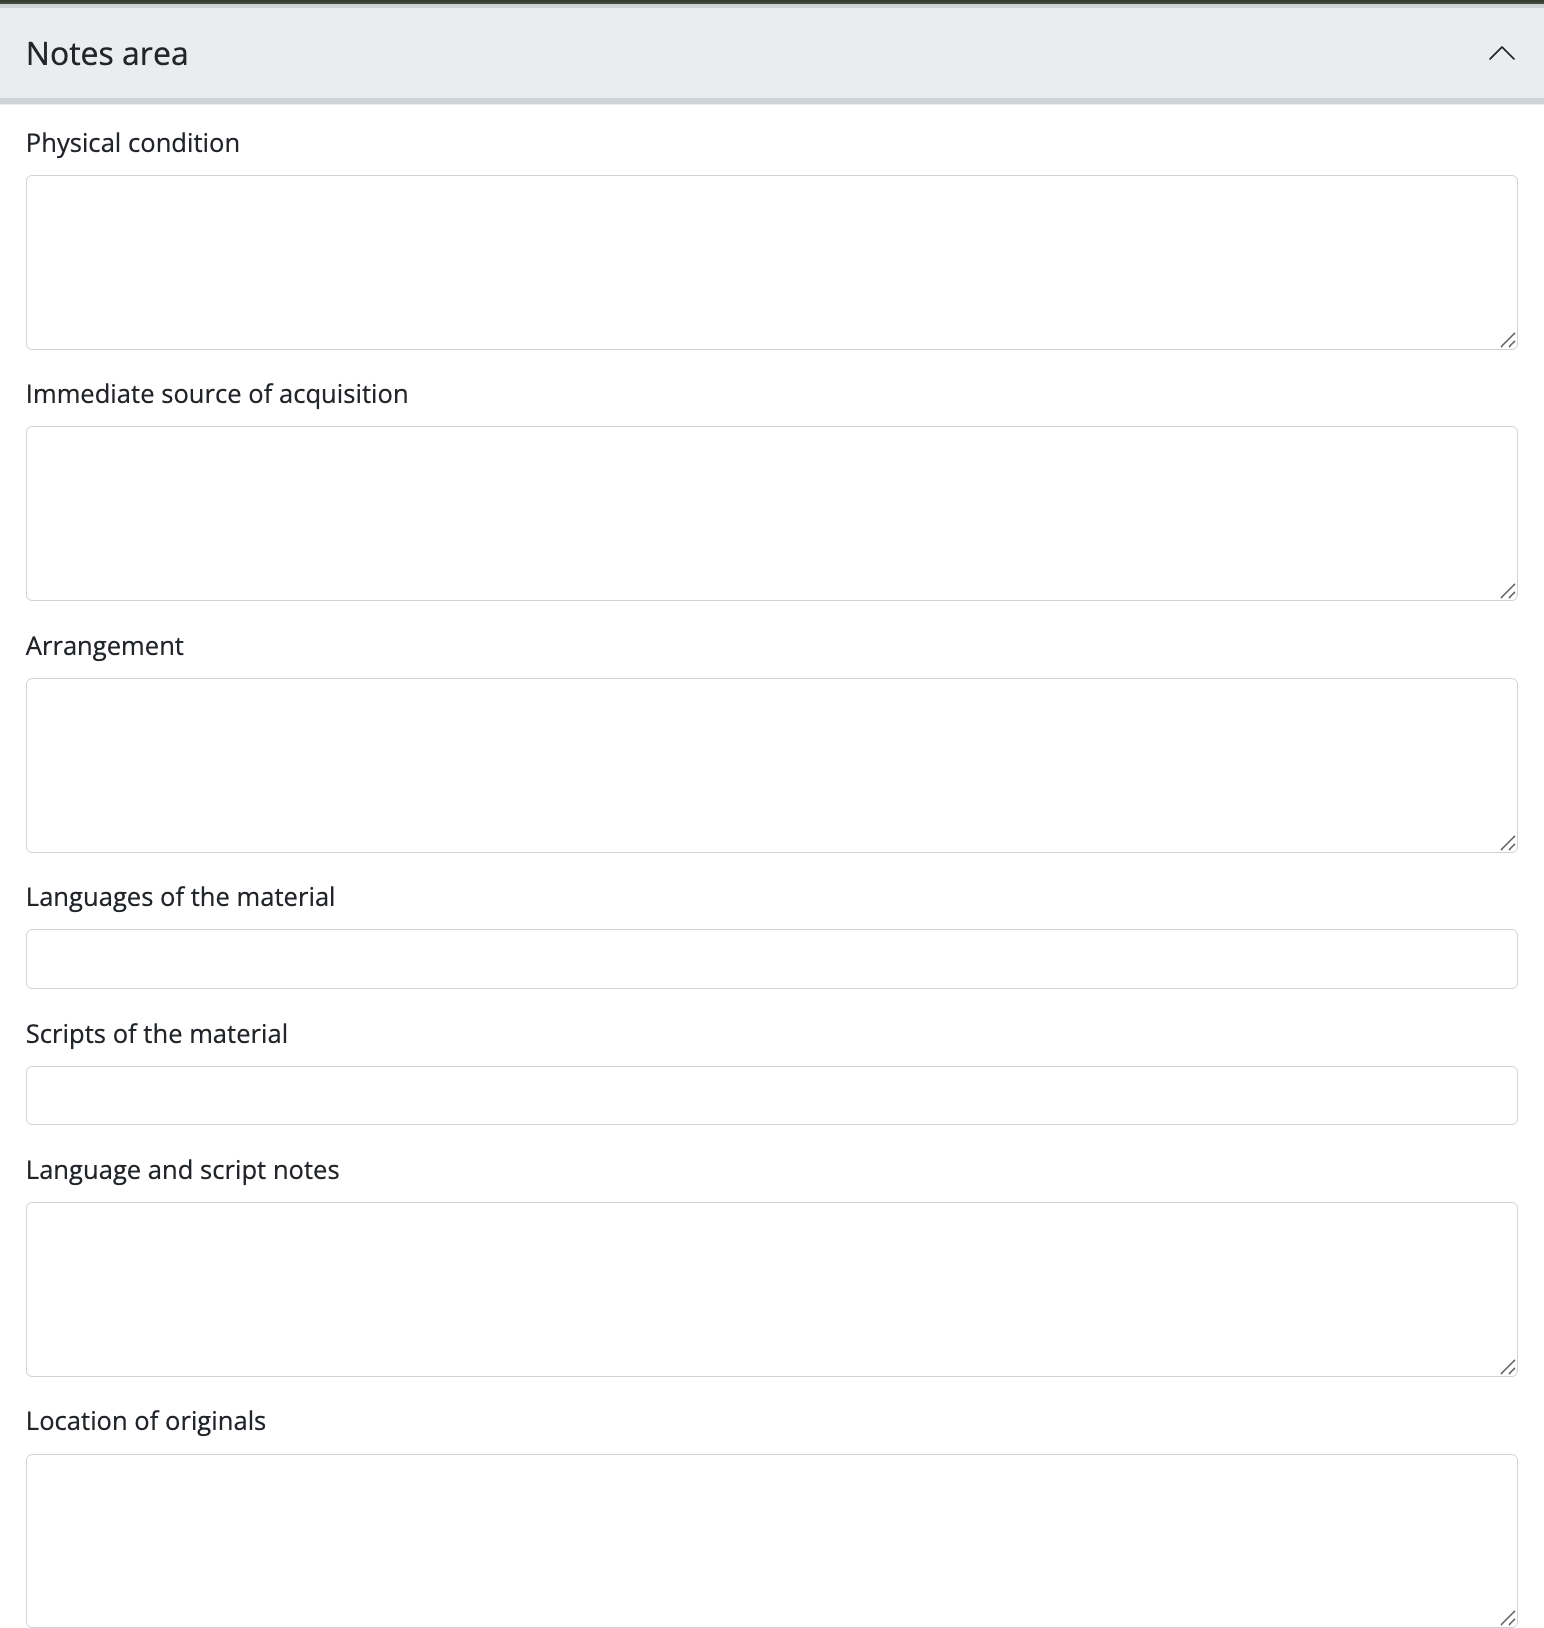Open the Languages of the material field
This screenshot has height=1628, width=1544.
(x=771, y=959)
